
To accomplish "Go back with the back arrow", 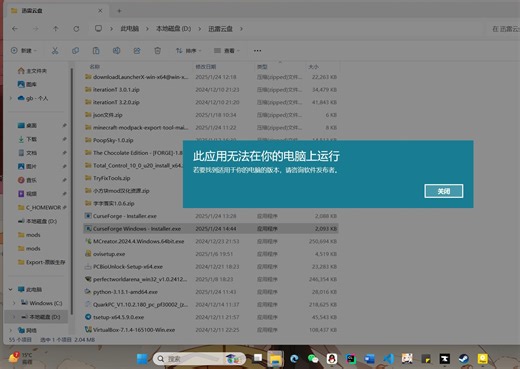I will pyautogui.click(x=15, y=29).
